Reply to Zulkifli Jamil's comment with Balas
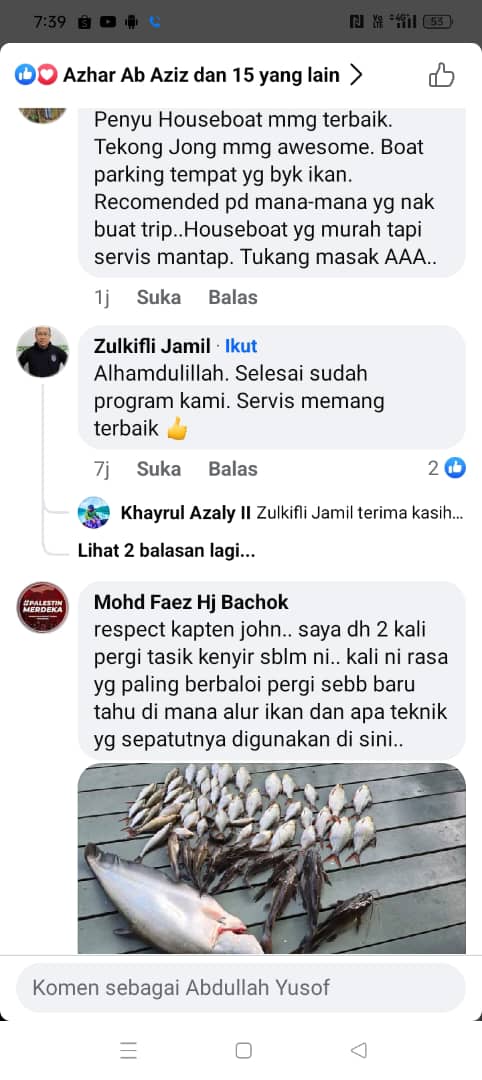The height and width of the screenshot is (1080, 482). 233,469
